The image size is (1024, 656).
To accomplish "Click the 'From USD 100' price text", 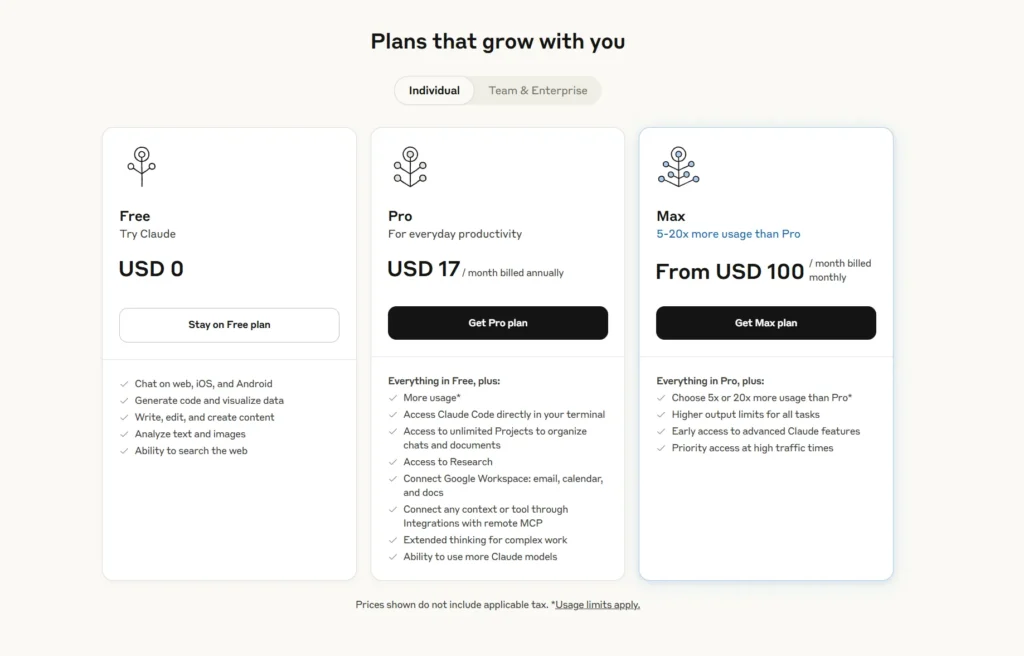I will 729,271.
